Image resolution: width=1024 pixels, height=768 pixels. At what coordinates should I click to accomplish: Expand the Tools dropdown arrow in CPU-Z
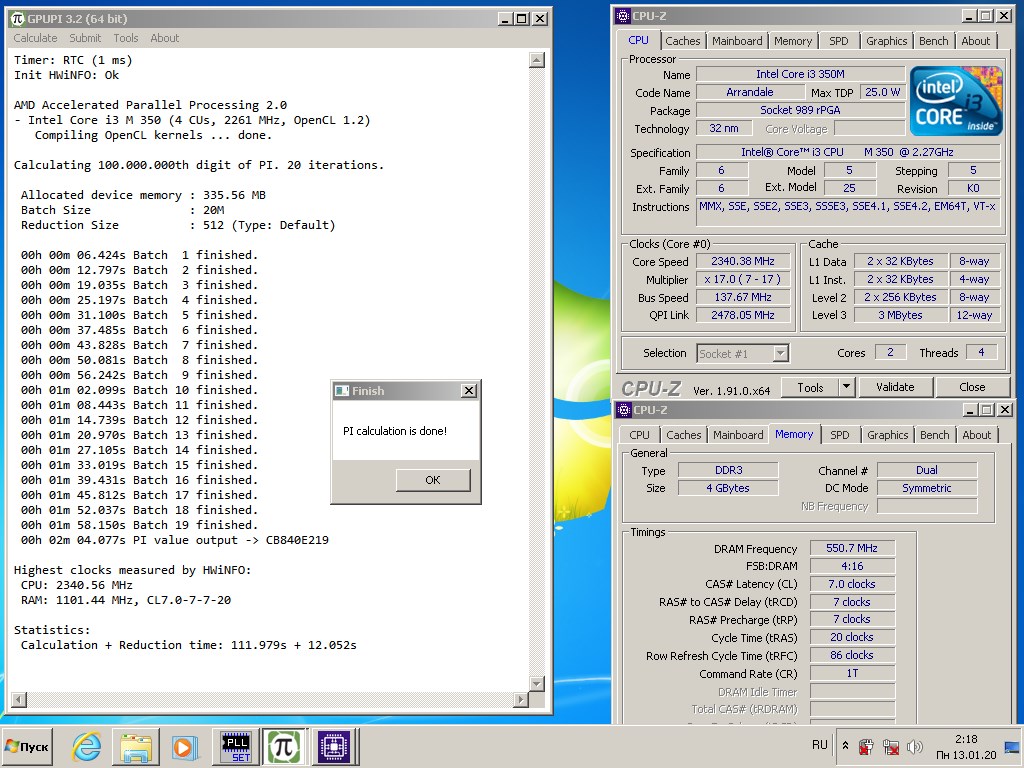pyautogui.click(x=846, y=387)
